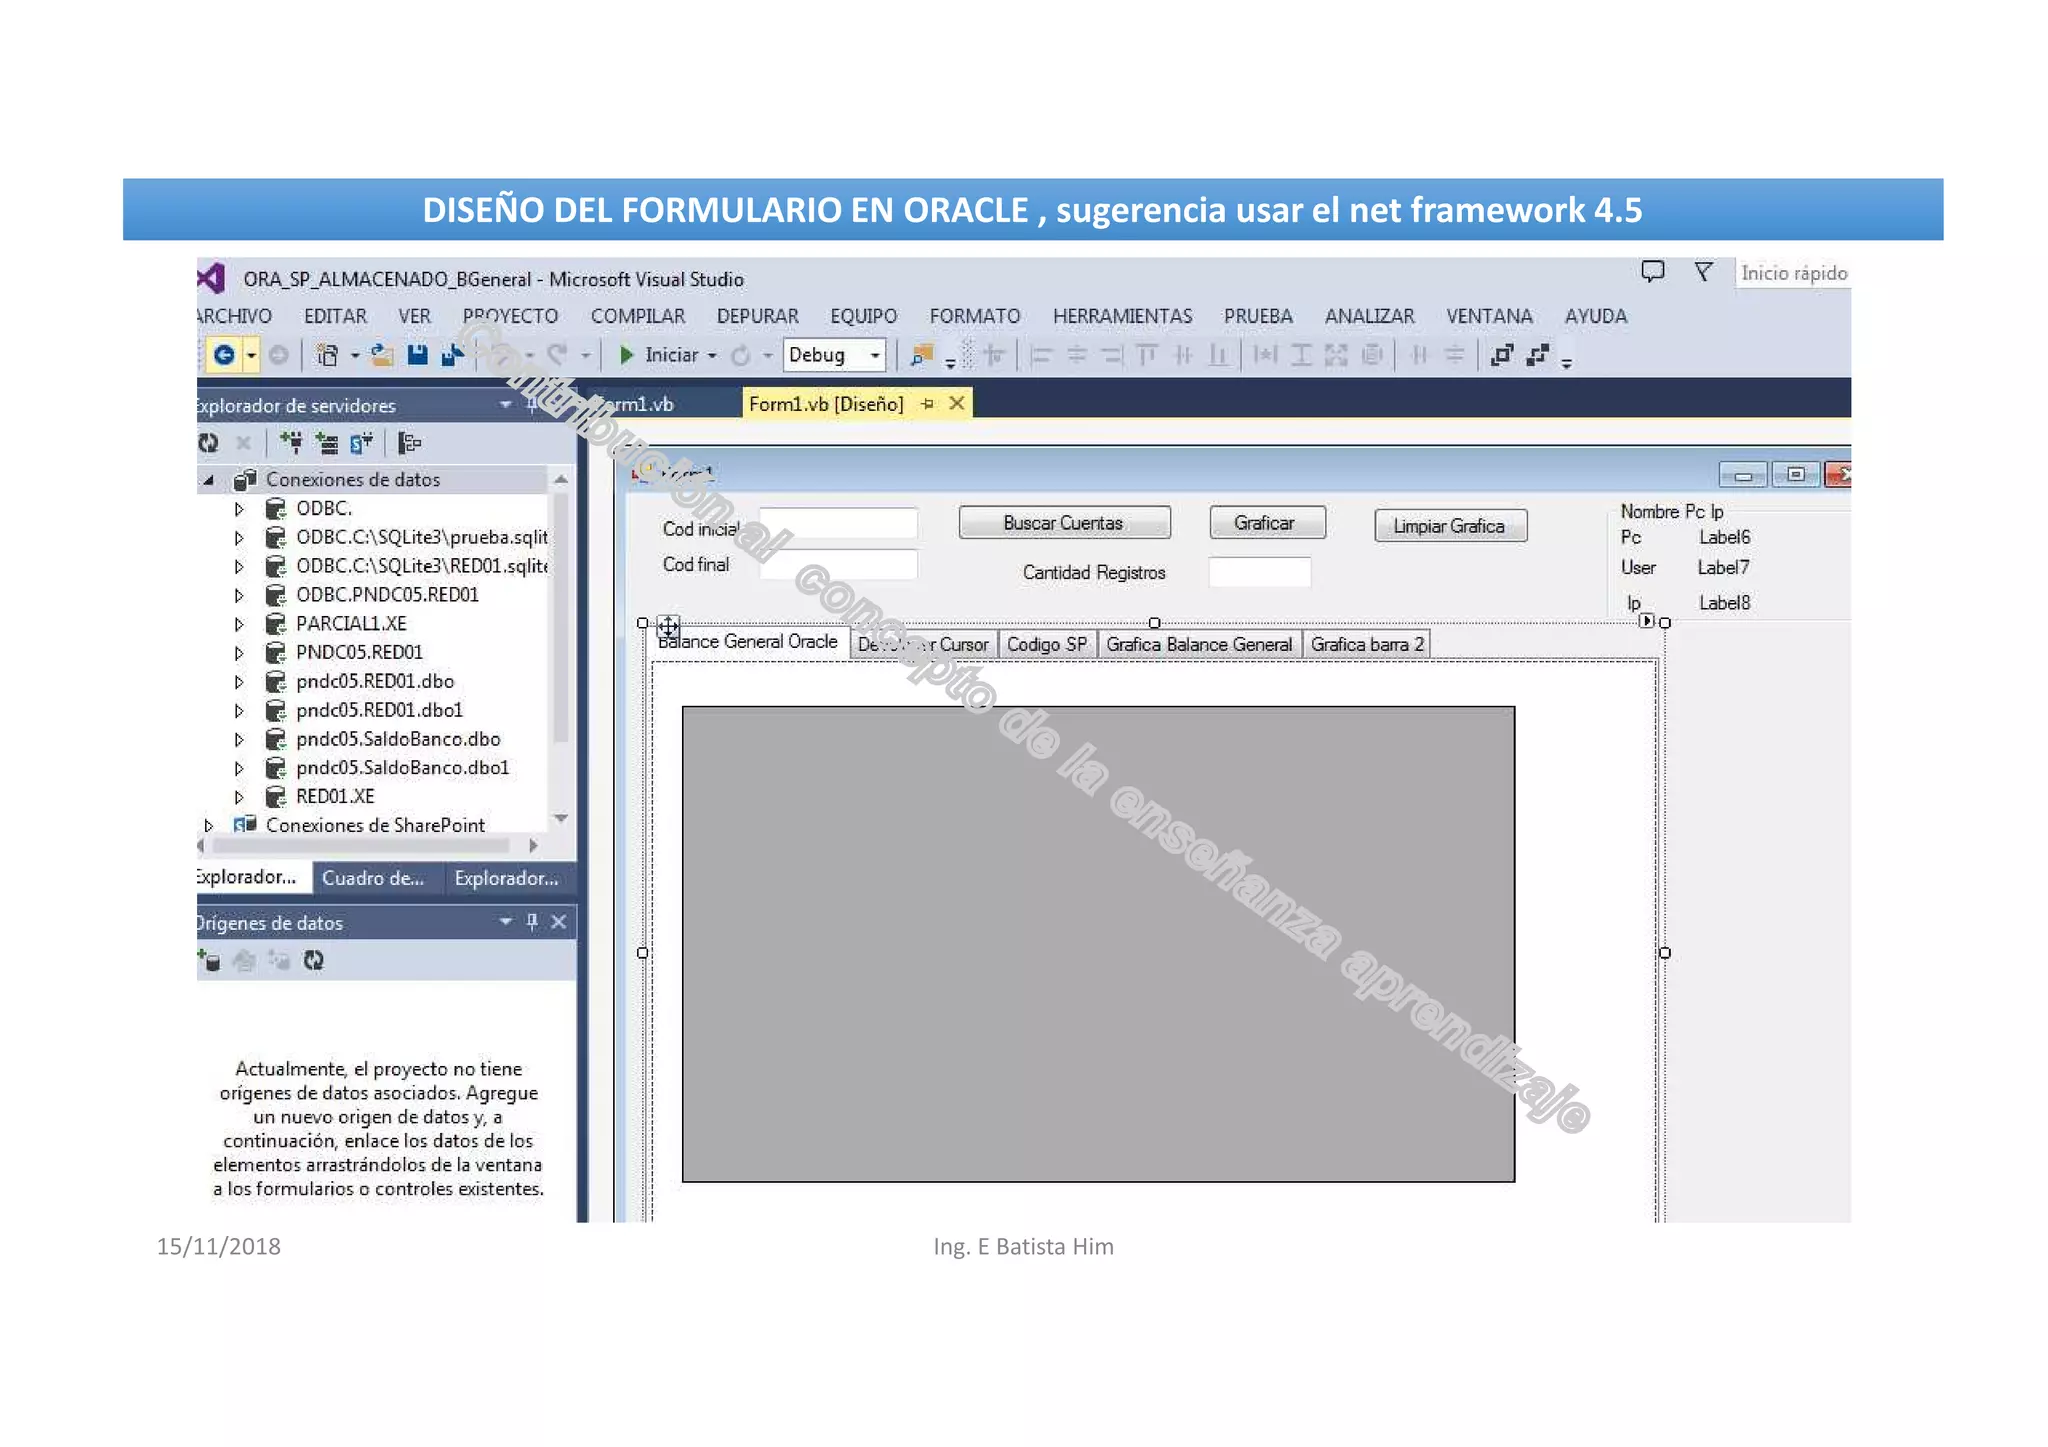
Task: Click the Limpiar Grafica button
Action: click(1451, 526)
